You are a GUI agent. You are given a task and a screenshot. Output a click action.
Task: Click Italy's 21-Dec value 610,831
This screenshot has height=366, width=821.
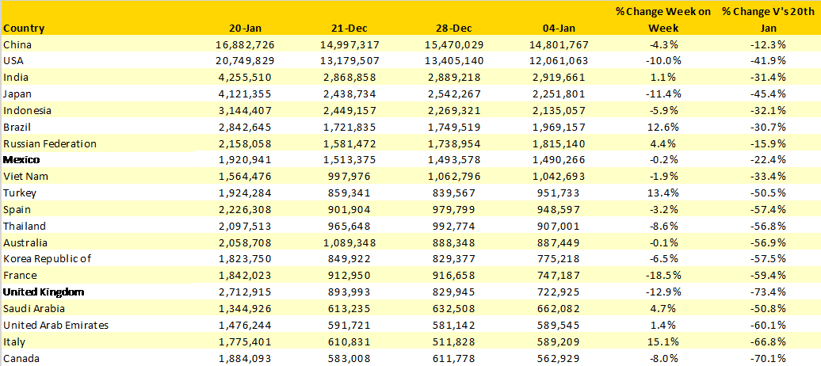pyautogui.click(x=349, y=342)
